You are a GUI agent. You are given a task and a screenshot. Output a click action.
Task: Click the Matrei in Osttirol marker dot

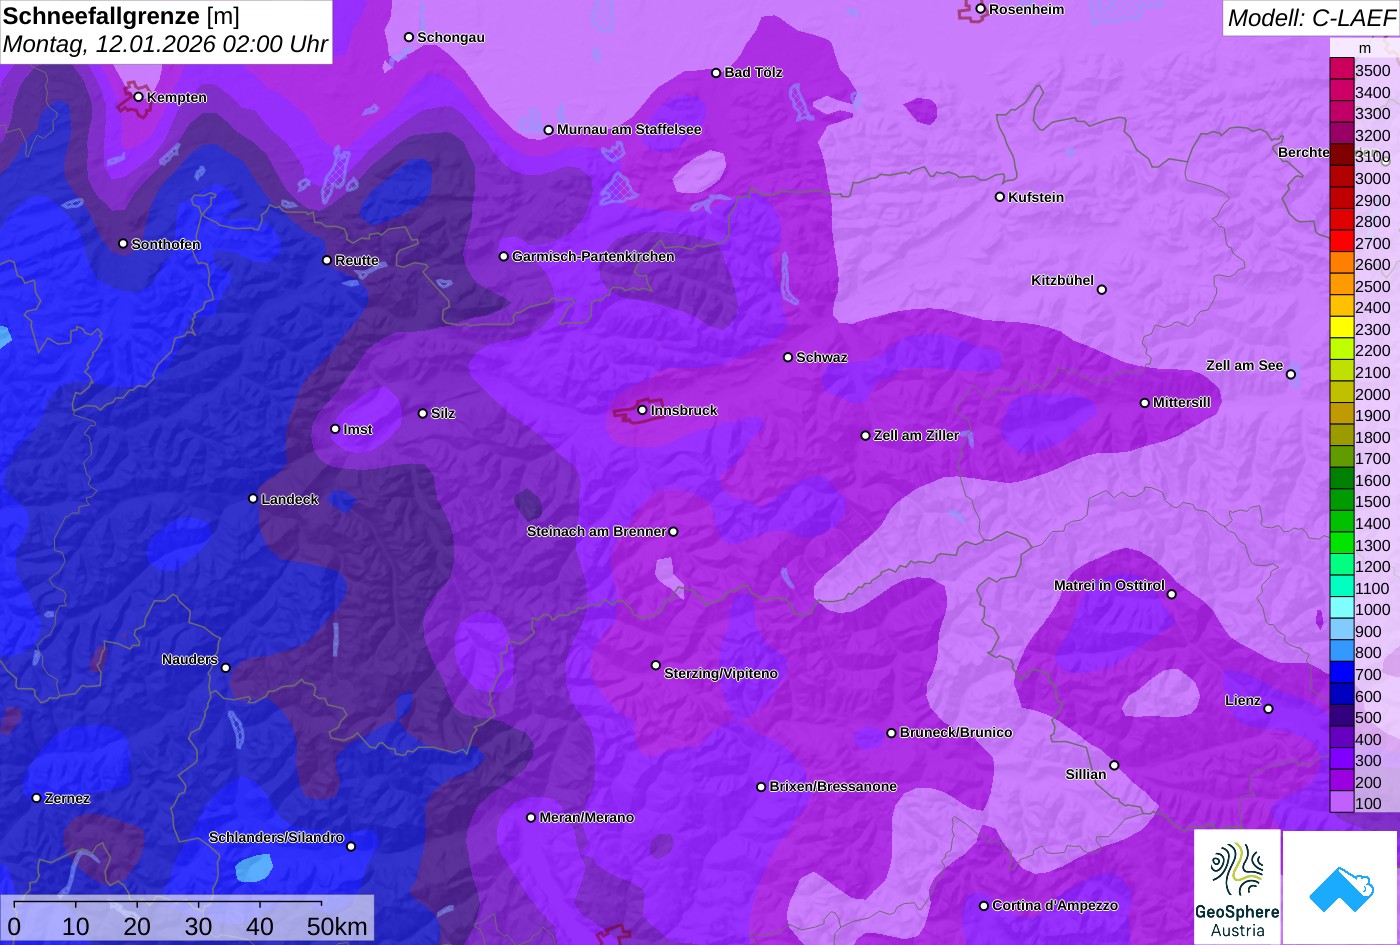coord(1171,595)
